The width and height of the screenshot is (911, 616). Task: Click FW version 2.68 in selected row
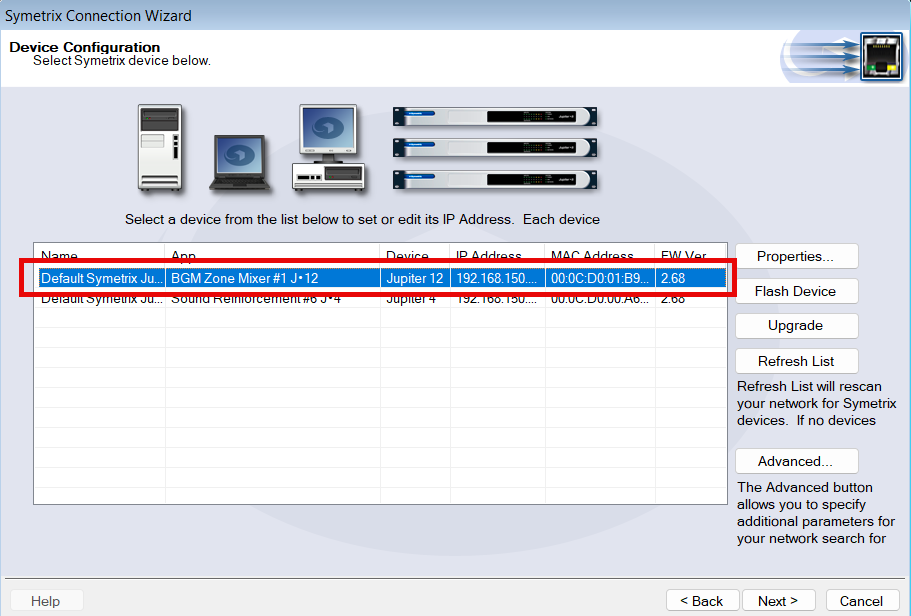[690, 278]
